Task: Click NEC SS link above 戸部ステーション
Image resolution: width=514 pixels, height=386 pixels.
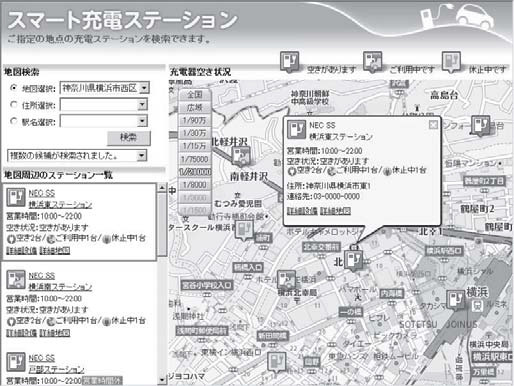Action: click(x=42, y=358)
